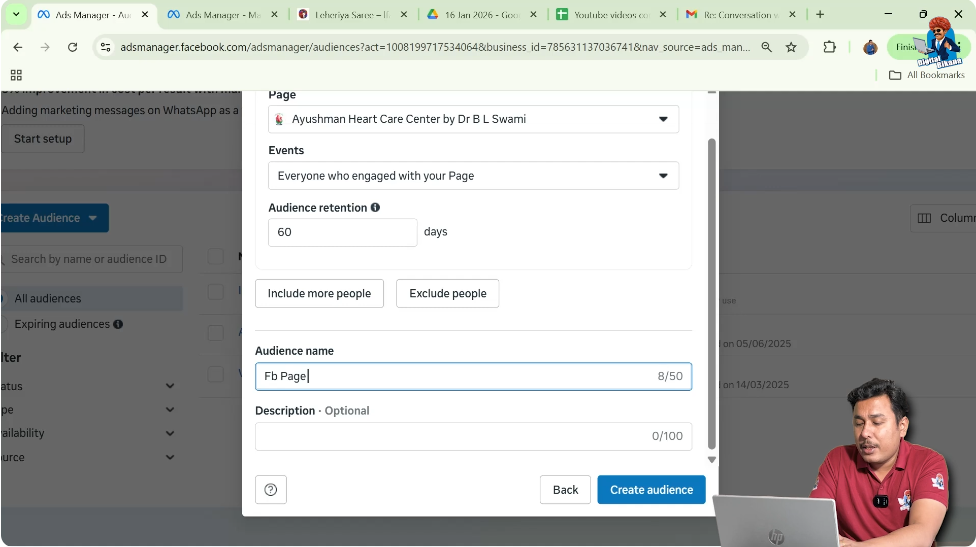Click the address bar URL
The image size is (976, 547).
[x=434, y=47]
